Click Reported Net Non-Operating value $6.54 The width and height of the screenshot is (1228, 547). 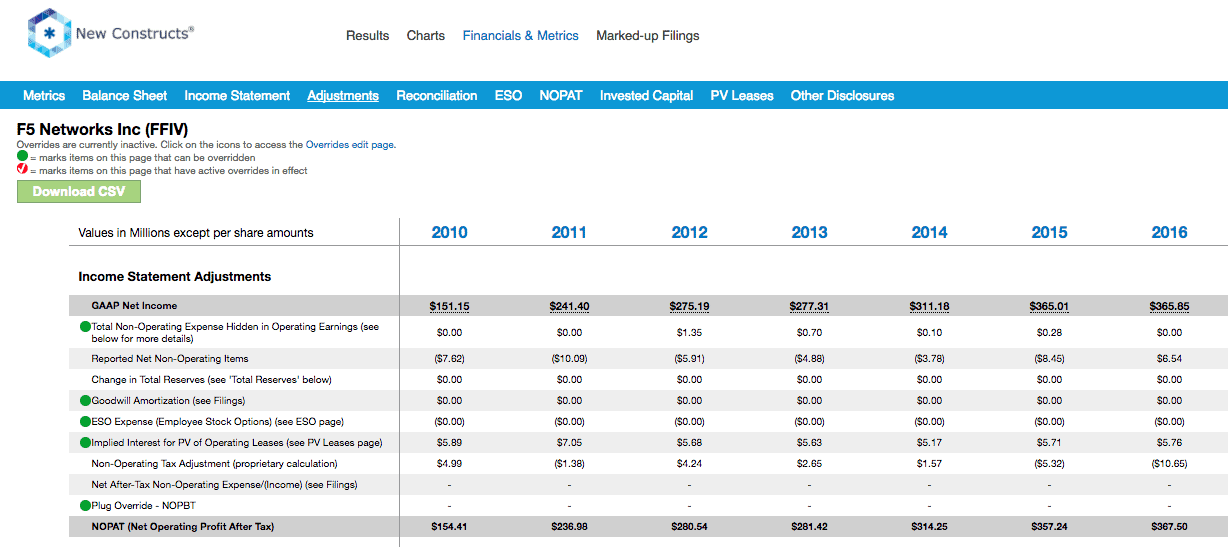pyautogui.click(x=1170, y=359)
